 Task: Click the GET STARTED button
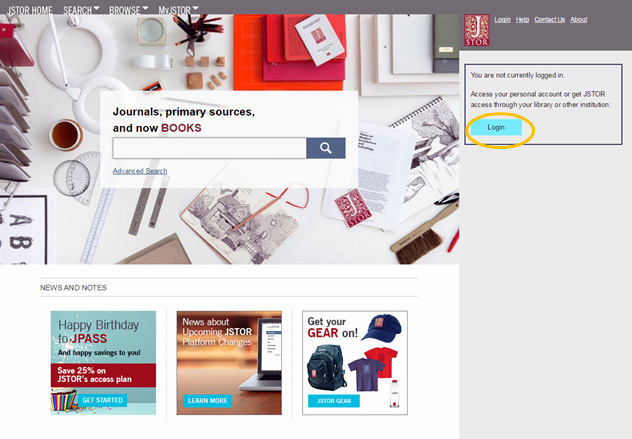pos(102,400)
